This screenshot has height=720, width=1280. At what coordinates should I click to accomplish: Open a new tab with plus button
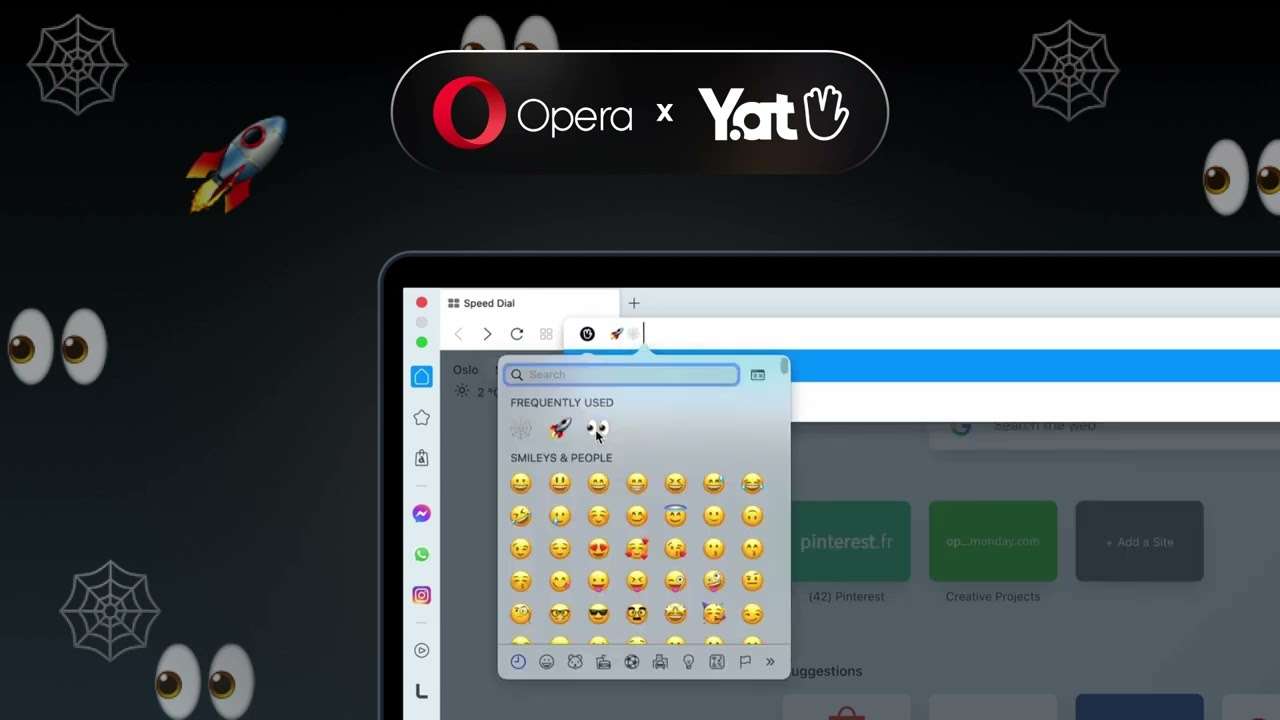633,303
